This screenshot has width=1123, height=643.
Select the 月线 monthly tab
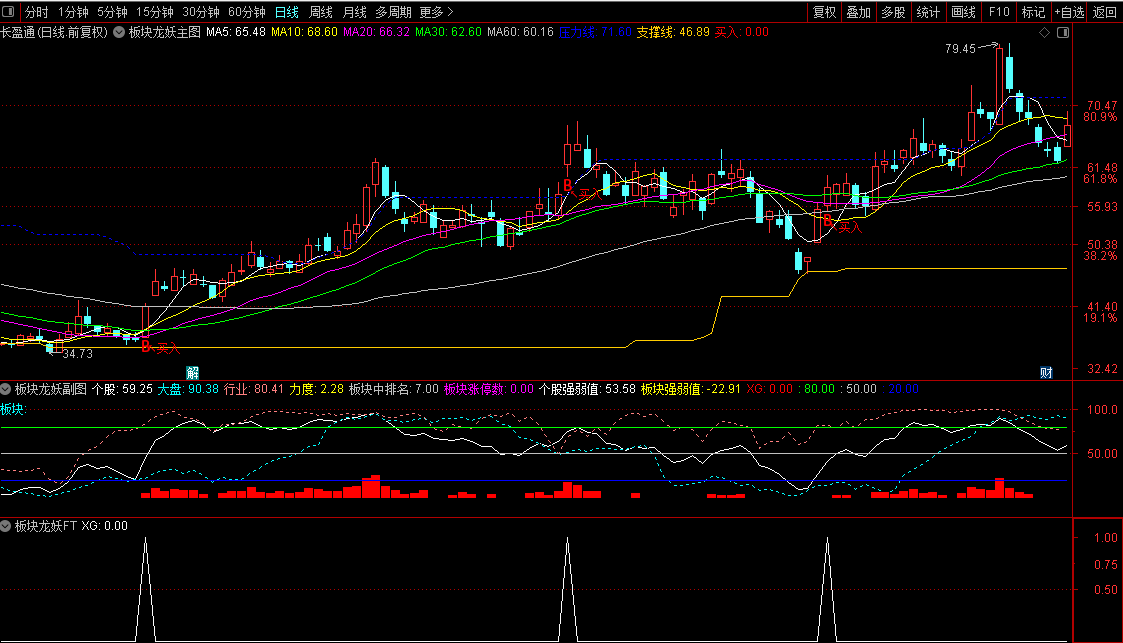[x=355, y=12]
